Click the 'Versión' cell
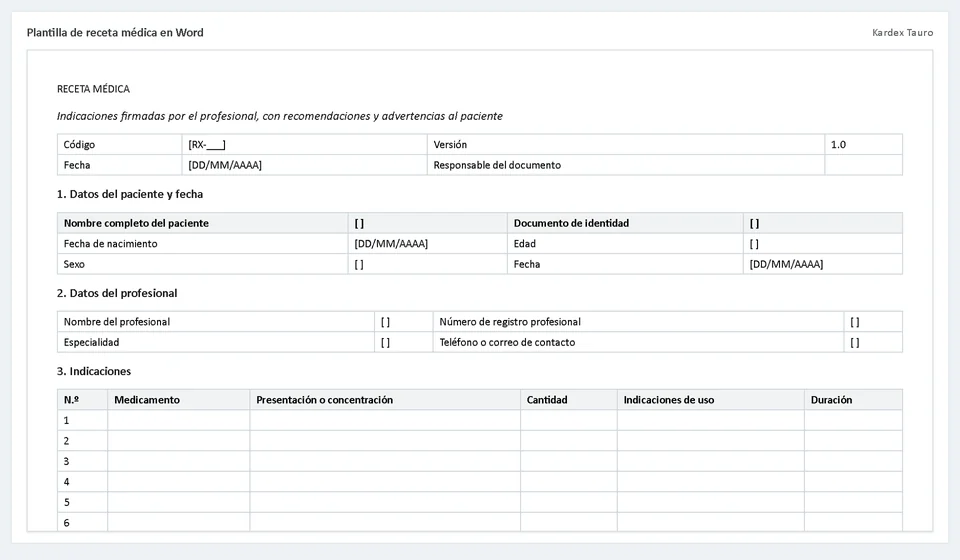 coord(626,144)
